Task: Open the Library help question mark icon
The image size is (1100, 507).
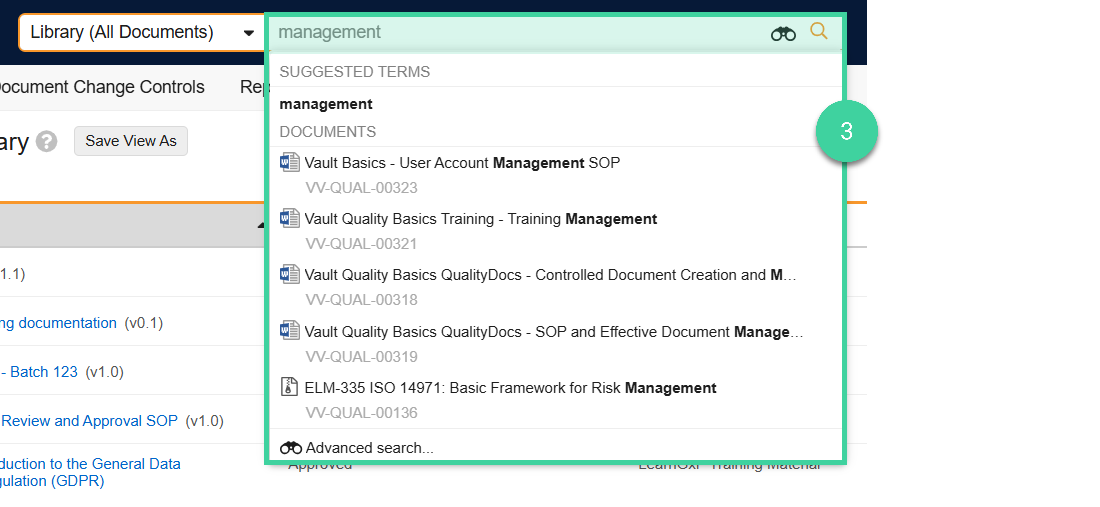Action: [47, 142]
